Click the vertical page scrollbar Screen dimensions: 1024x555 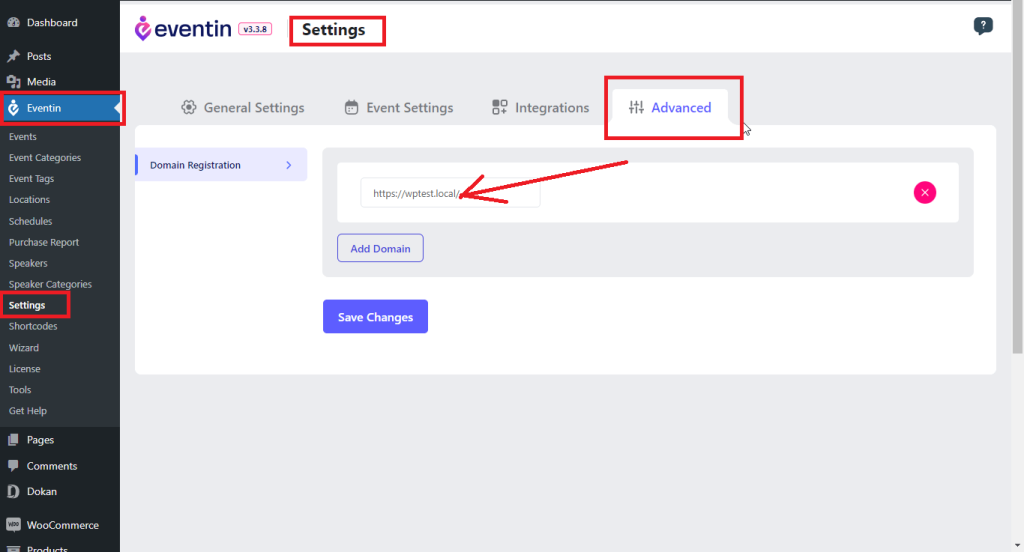pyautogui.click(x=1017, y=178)
